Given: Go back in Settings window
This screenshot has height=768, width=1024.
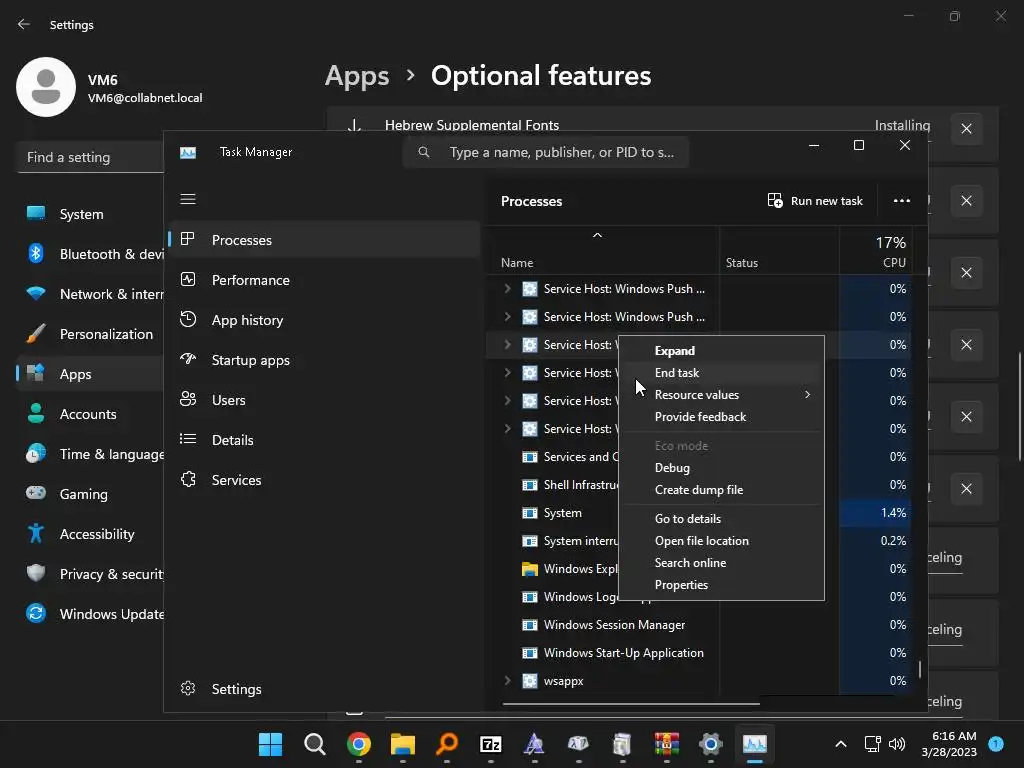Looking at the screenshot, I should (x=24, y=24).
